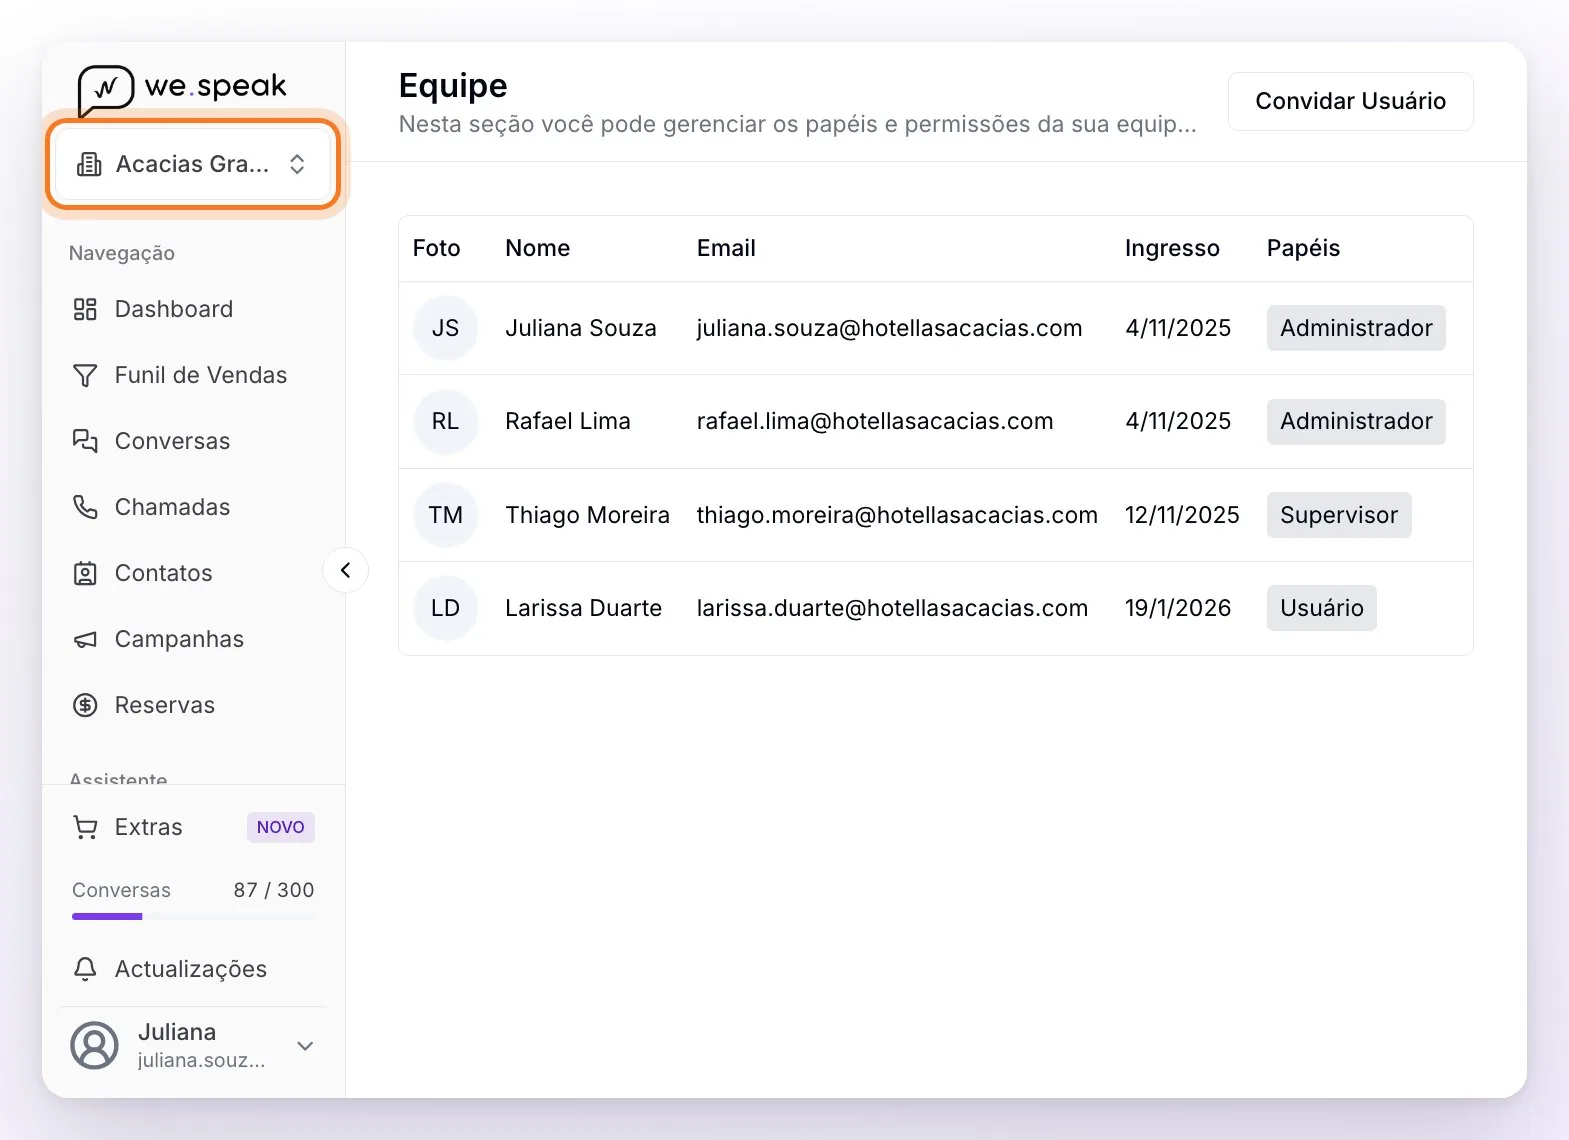Click the Actualizações bell icon

85,969
